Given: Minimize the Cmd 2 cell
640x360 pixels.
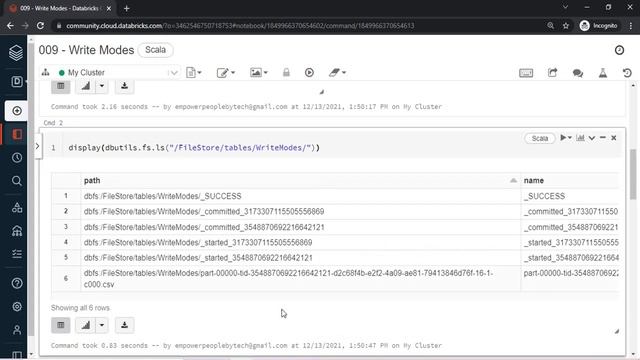Looking at the screenshot, I should (x=603, y=138).
